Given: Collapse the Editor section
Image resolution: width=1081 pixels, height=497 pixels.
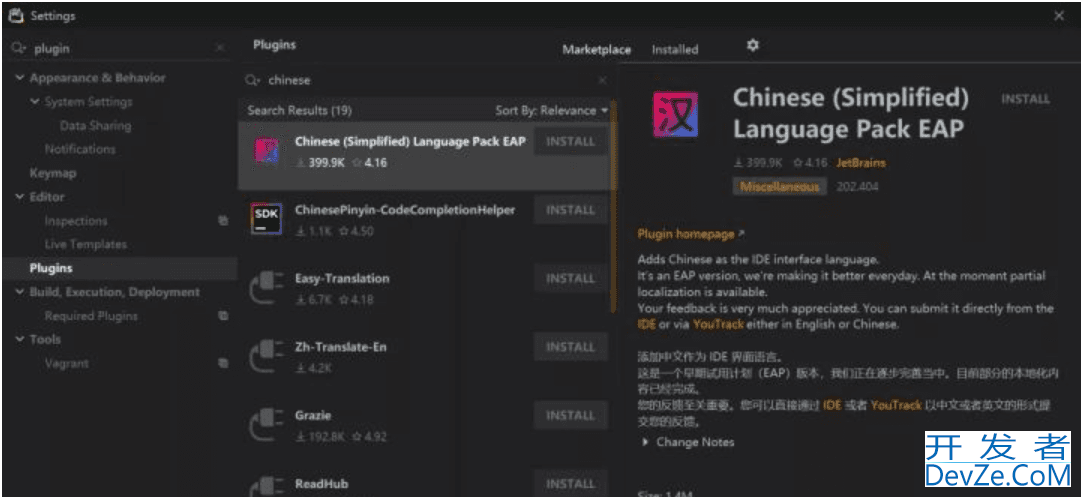Looking at the screenshot, I should click(x=20, y=197).
